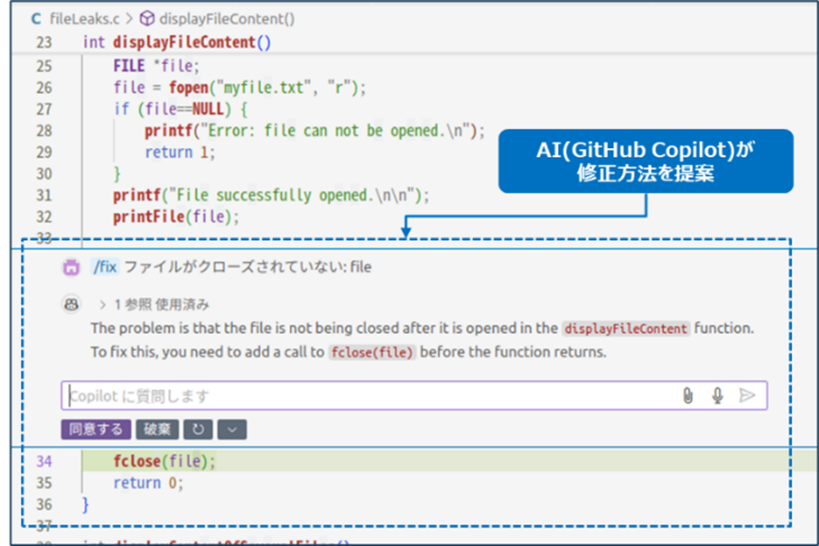Click the /fix command text
The image size is (819, 546).
pyautogui.click(x=105, y=267)
